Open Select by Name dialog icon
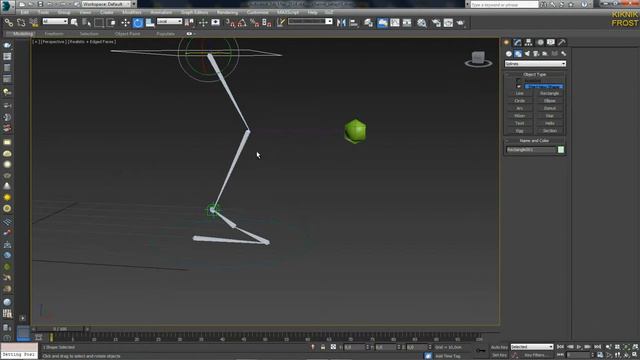Image resolution: width=640 pixels, height=360 pixels. tap(87, 22)
